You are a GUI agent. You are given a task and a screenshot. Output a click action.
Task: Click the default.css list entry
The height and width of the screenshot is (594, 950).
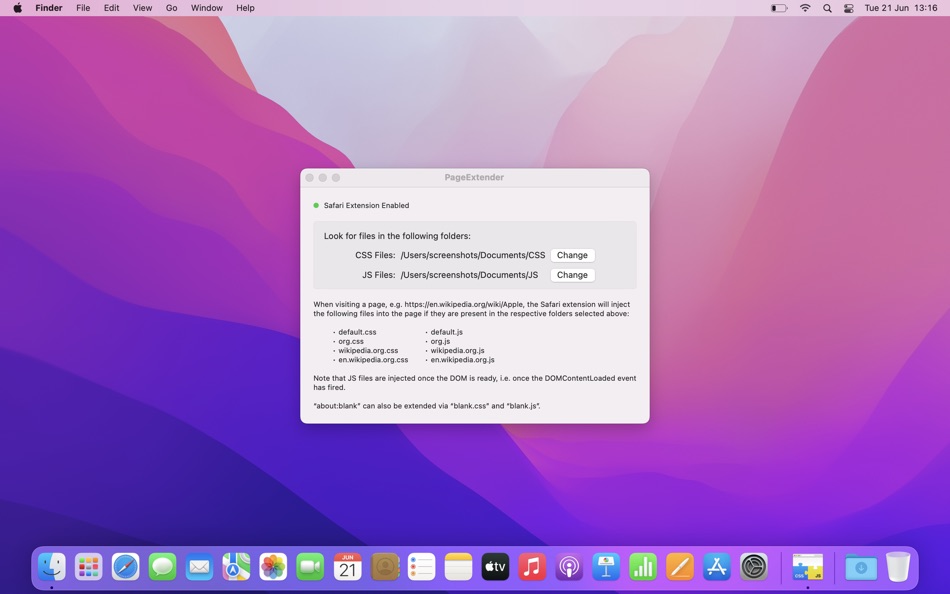357,332
